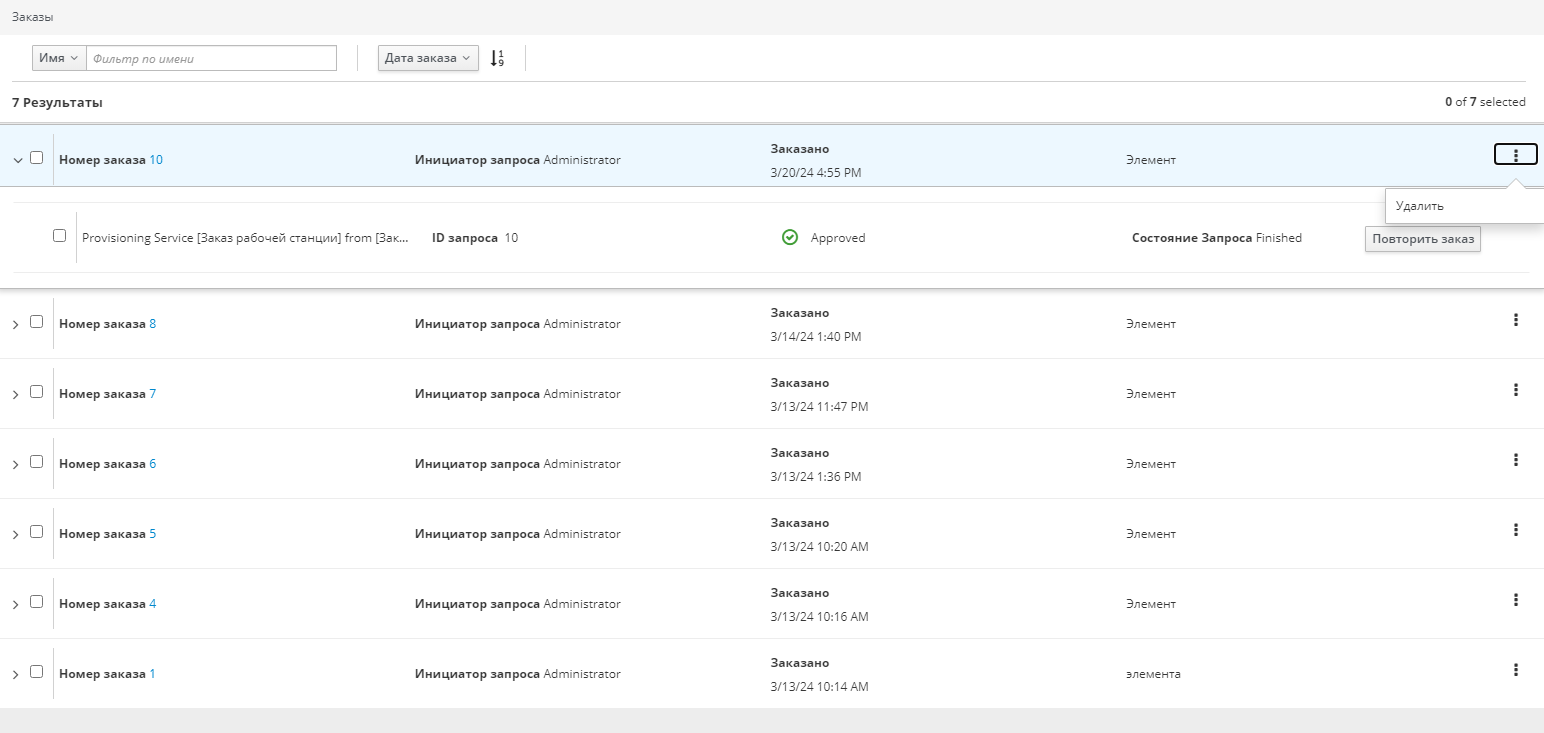The image size is (1544, 733).
Task: Click the Повторить заказ button
Action: point(1422,239)
